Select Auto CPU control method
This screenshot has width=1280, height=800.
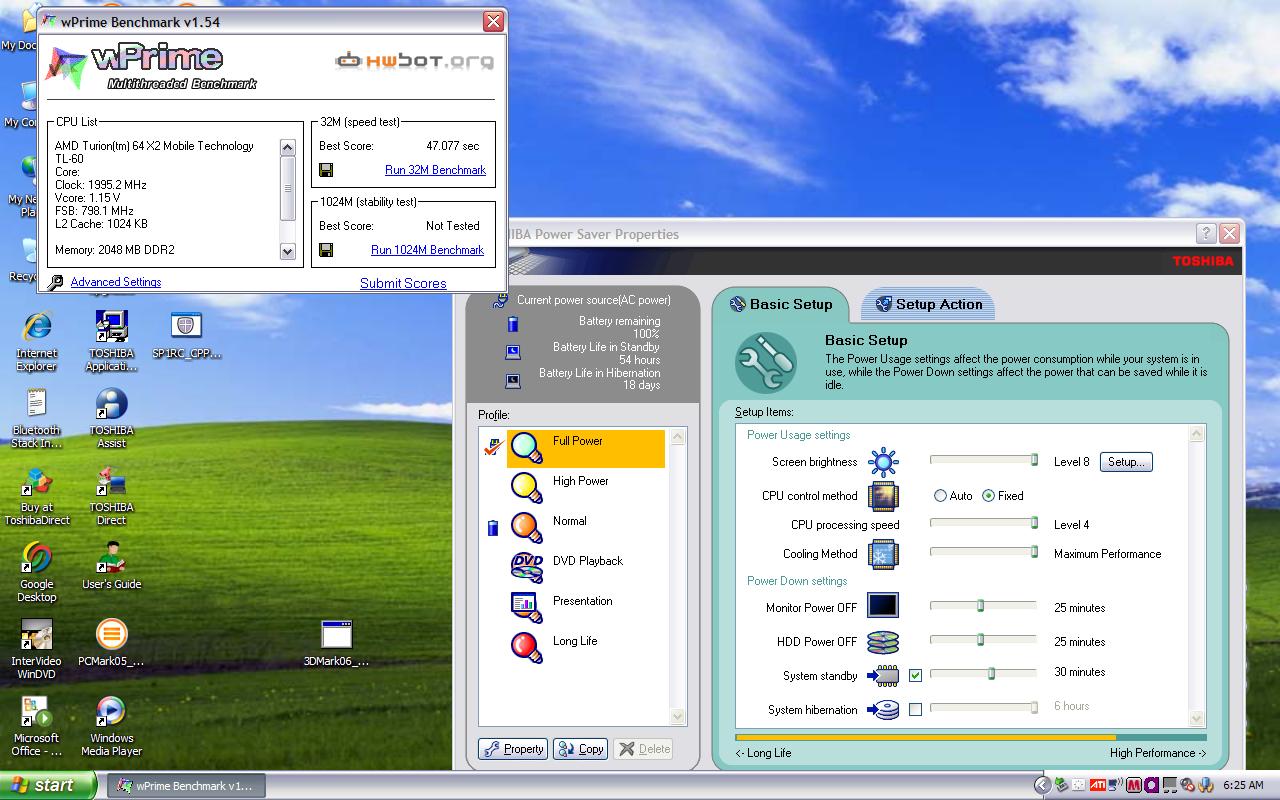[x=953, y=496]
